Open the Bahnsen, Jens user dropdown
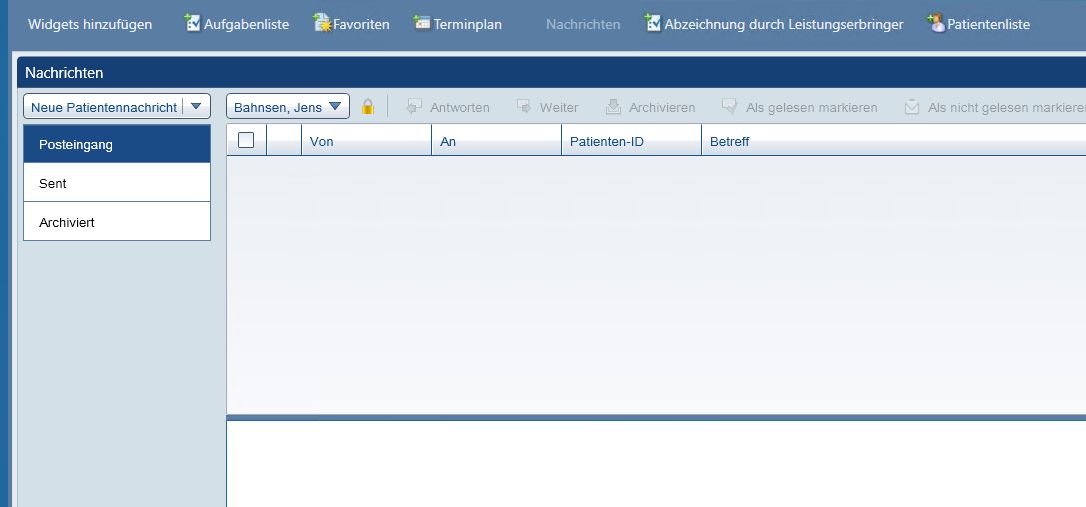Viewport: 1086px width, 507px height. [x=288, y=107]
